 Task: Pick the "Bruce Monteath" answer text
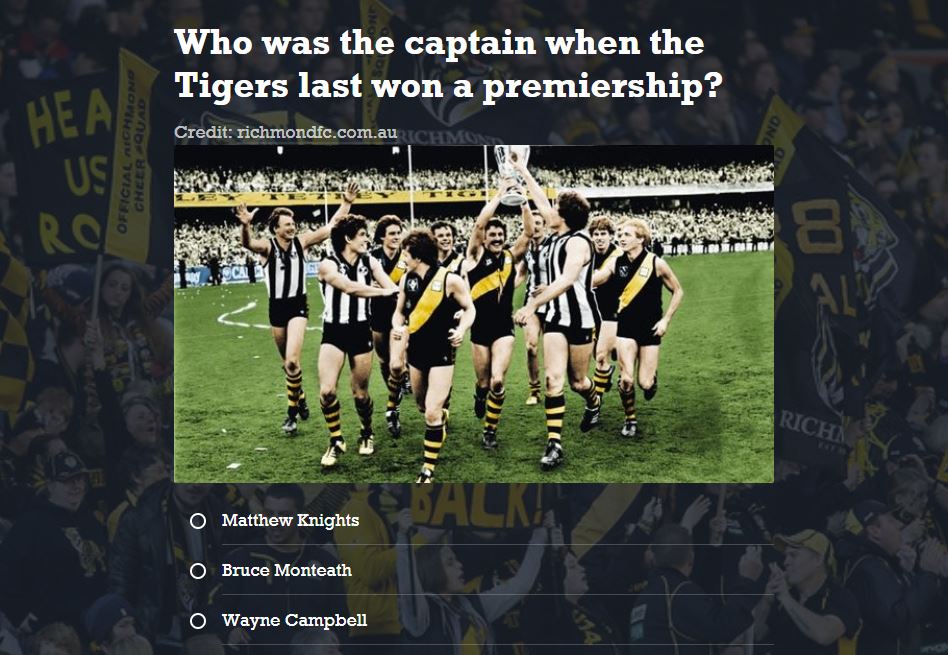[287, 570]
